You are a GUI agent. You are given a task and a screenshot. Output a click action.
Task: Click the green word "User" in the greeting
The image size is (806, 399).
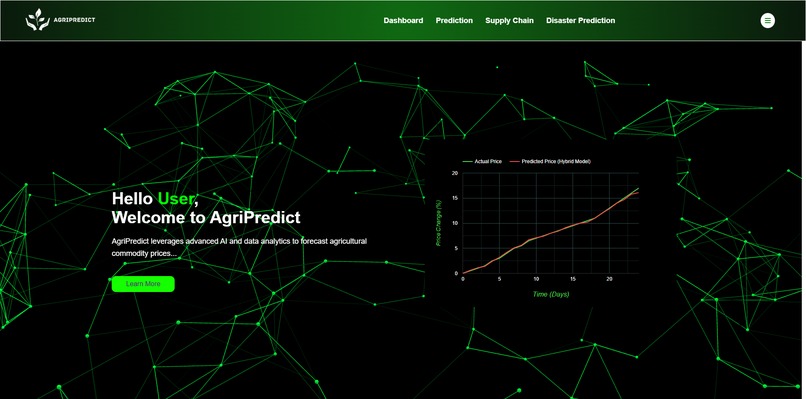coord(176,198)
